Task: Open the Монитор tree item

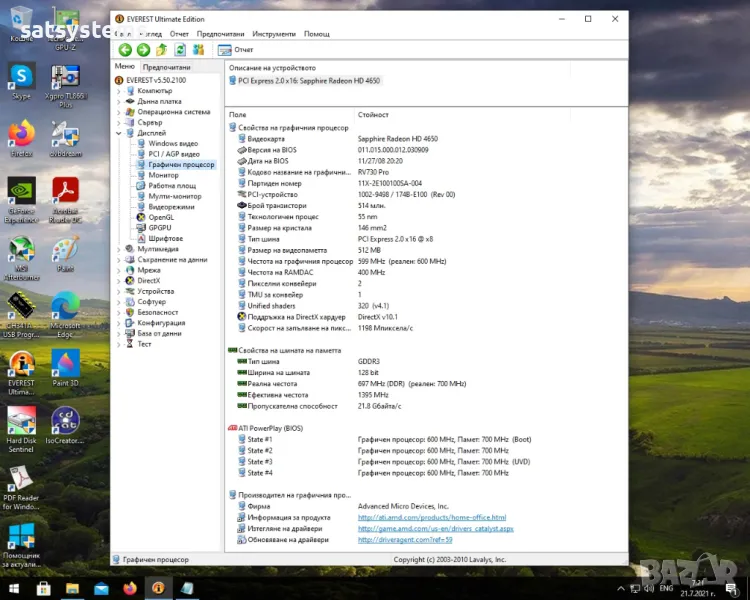Action: (x=163, y=175)
